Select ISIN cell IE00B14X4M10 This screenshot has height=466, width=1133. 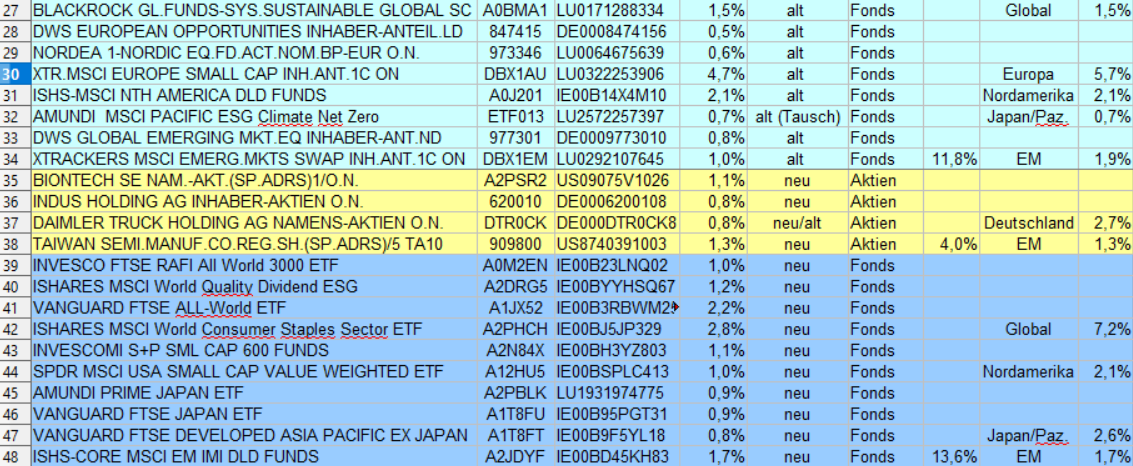(x=617, y=95)
